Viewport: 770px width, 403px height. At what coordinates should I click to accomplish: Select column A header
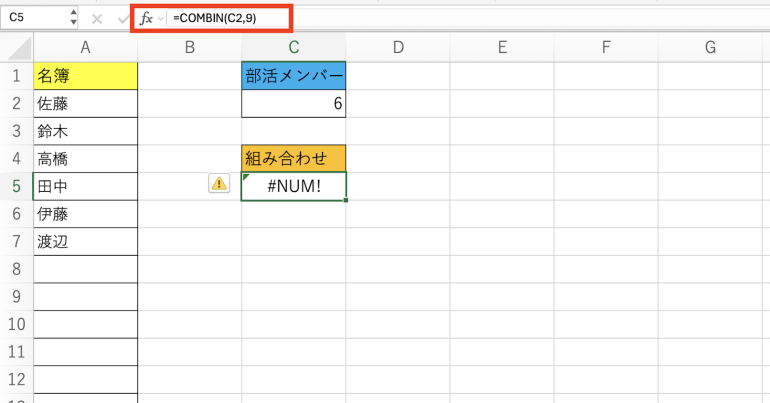pyautogui.click(x=85, y=47)
